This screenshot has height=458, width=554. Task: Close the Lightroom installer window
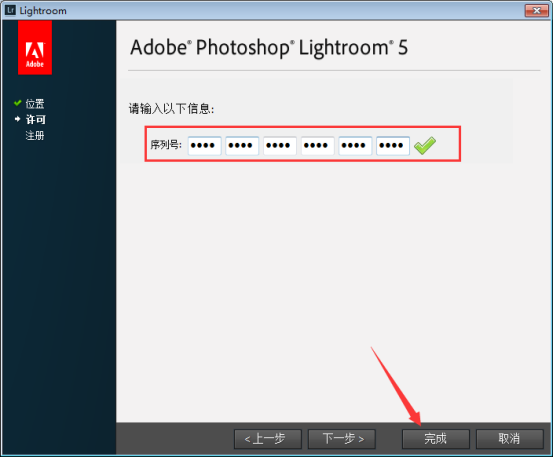[x=536, y=10]
